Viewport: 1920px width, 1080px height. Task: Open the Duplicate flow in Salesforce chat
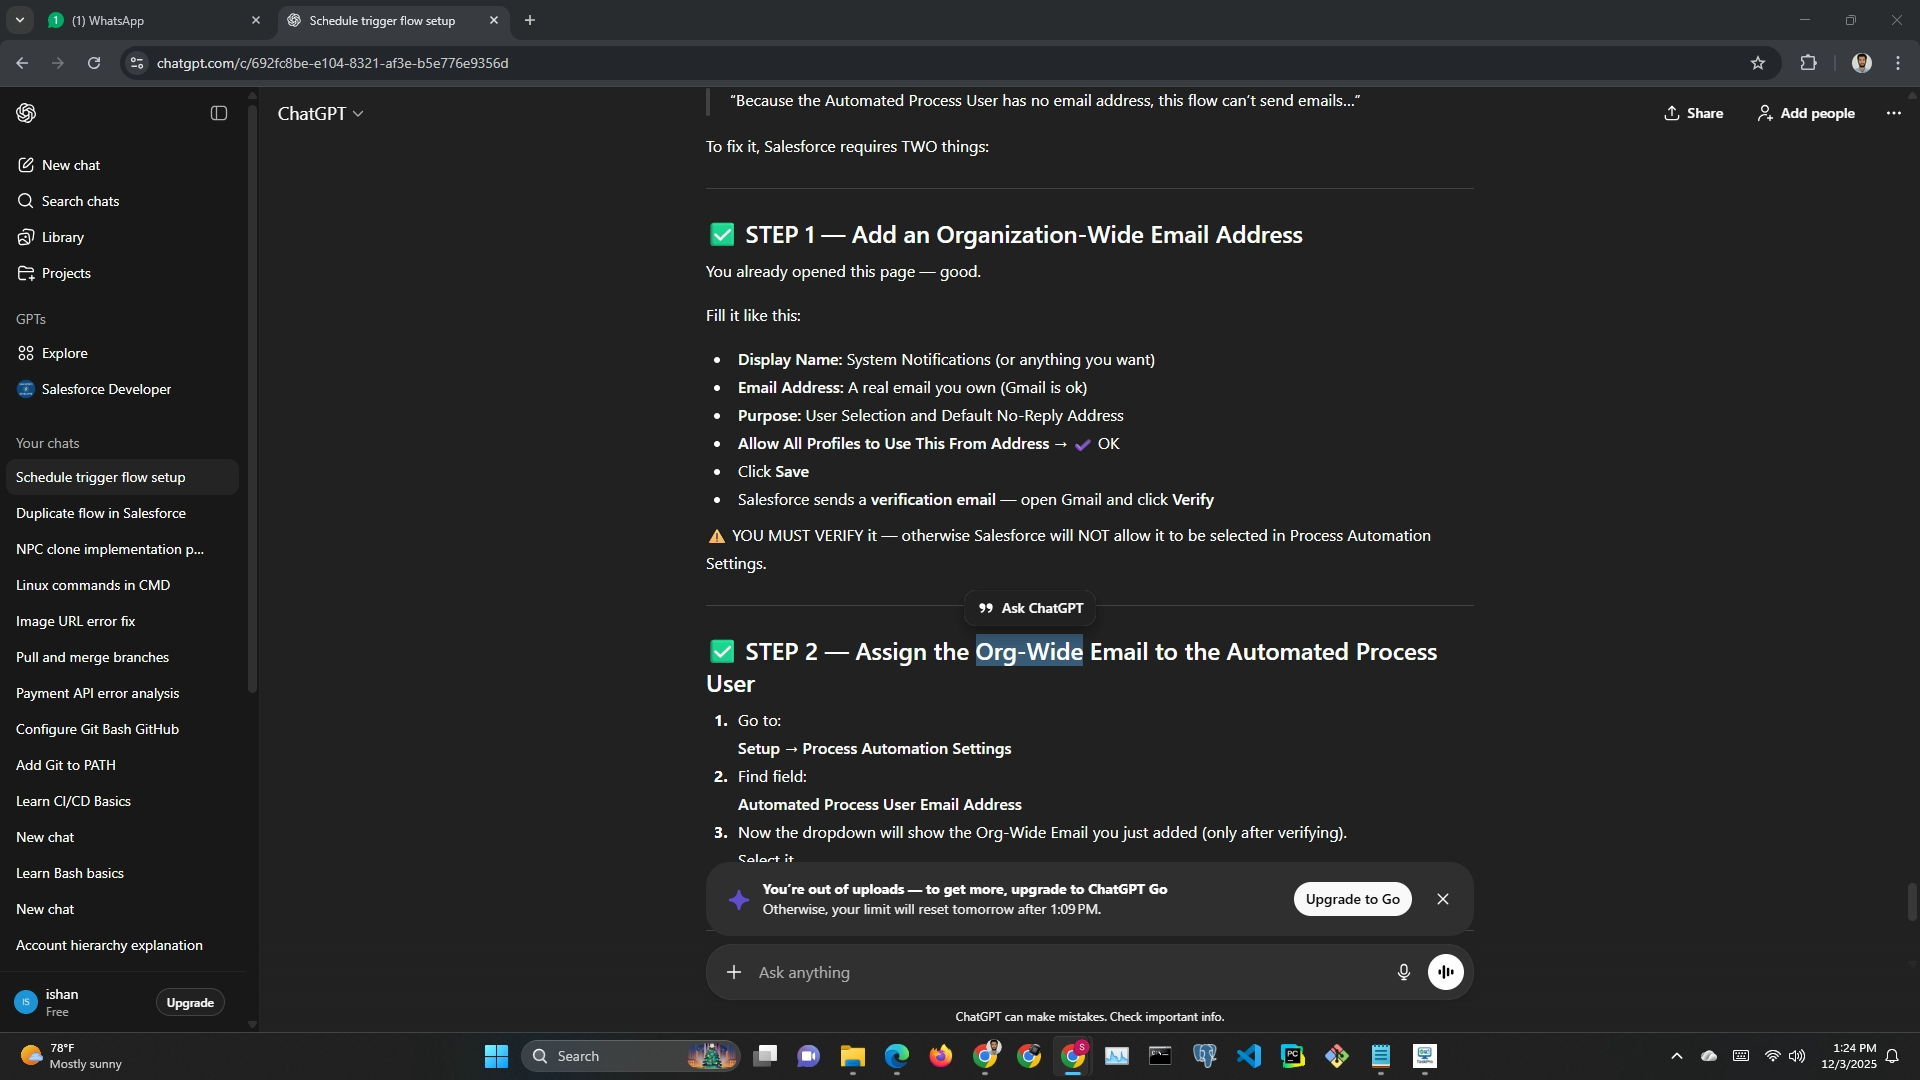pyautogui.click(x=101, y=513)
